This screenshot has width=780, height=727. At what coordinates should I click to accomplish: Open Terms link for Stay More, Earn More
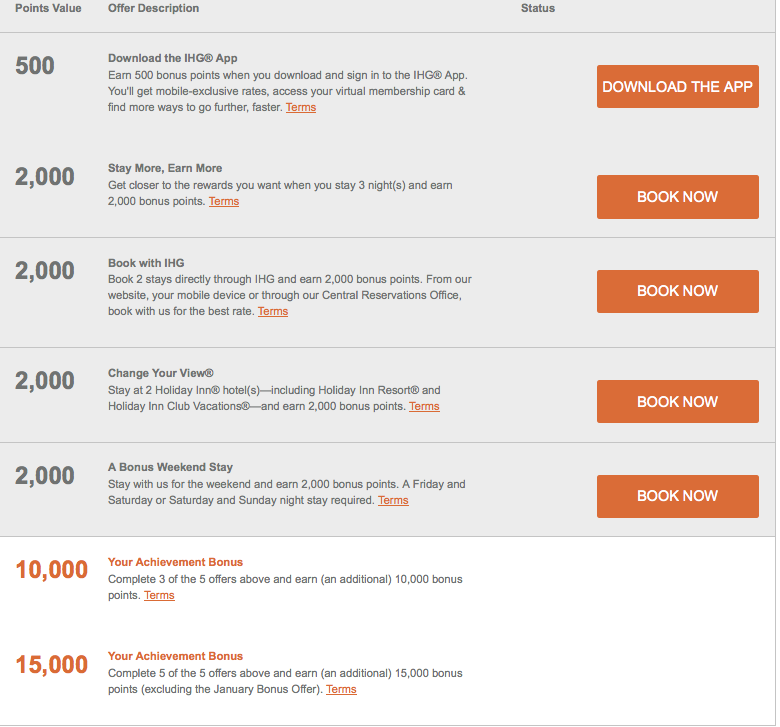[x=224, y=201]
